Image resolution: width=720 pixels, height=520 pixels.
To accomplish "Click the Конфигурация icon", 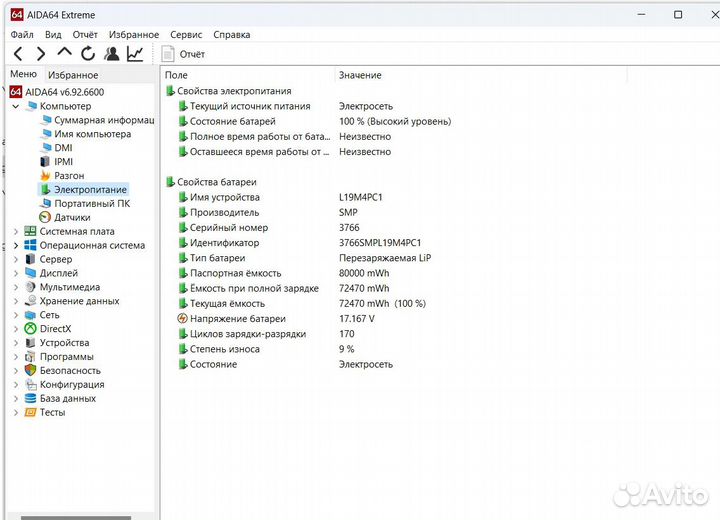I will point(30,384).
